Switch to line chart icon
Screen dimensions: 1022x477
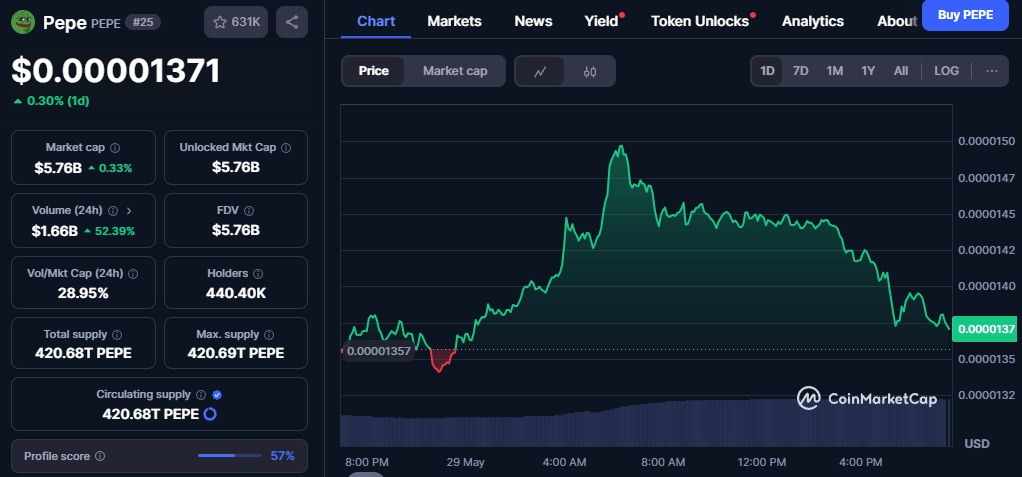point(540,71)
